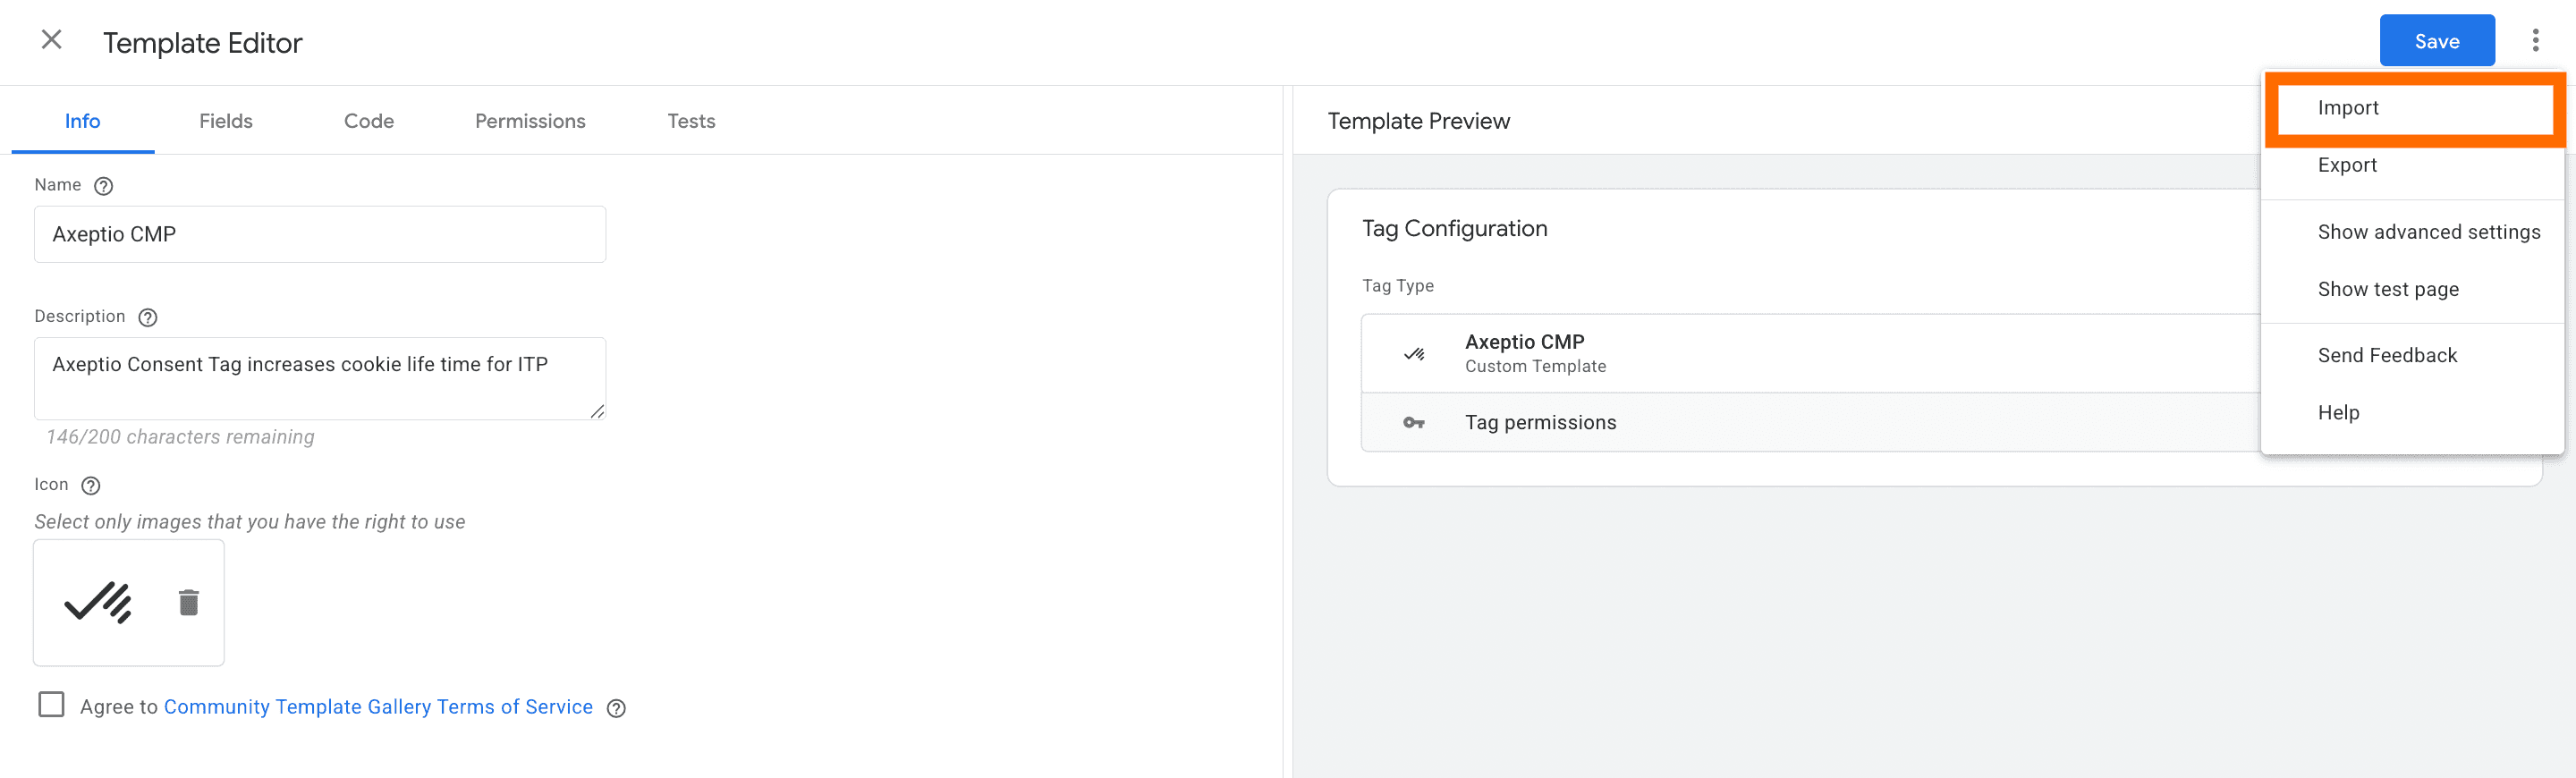Go to the Tests tab

pos(691,121)
